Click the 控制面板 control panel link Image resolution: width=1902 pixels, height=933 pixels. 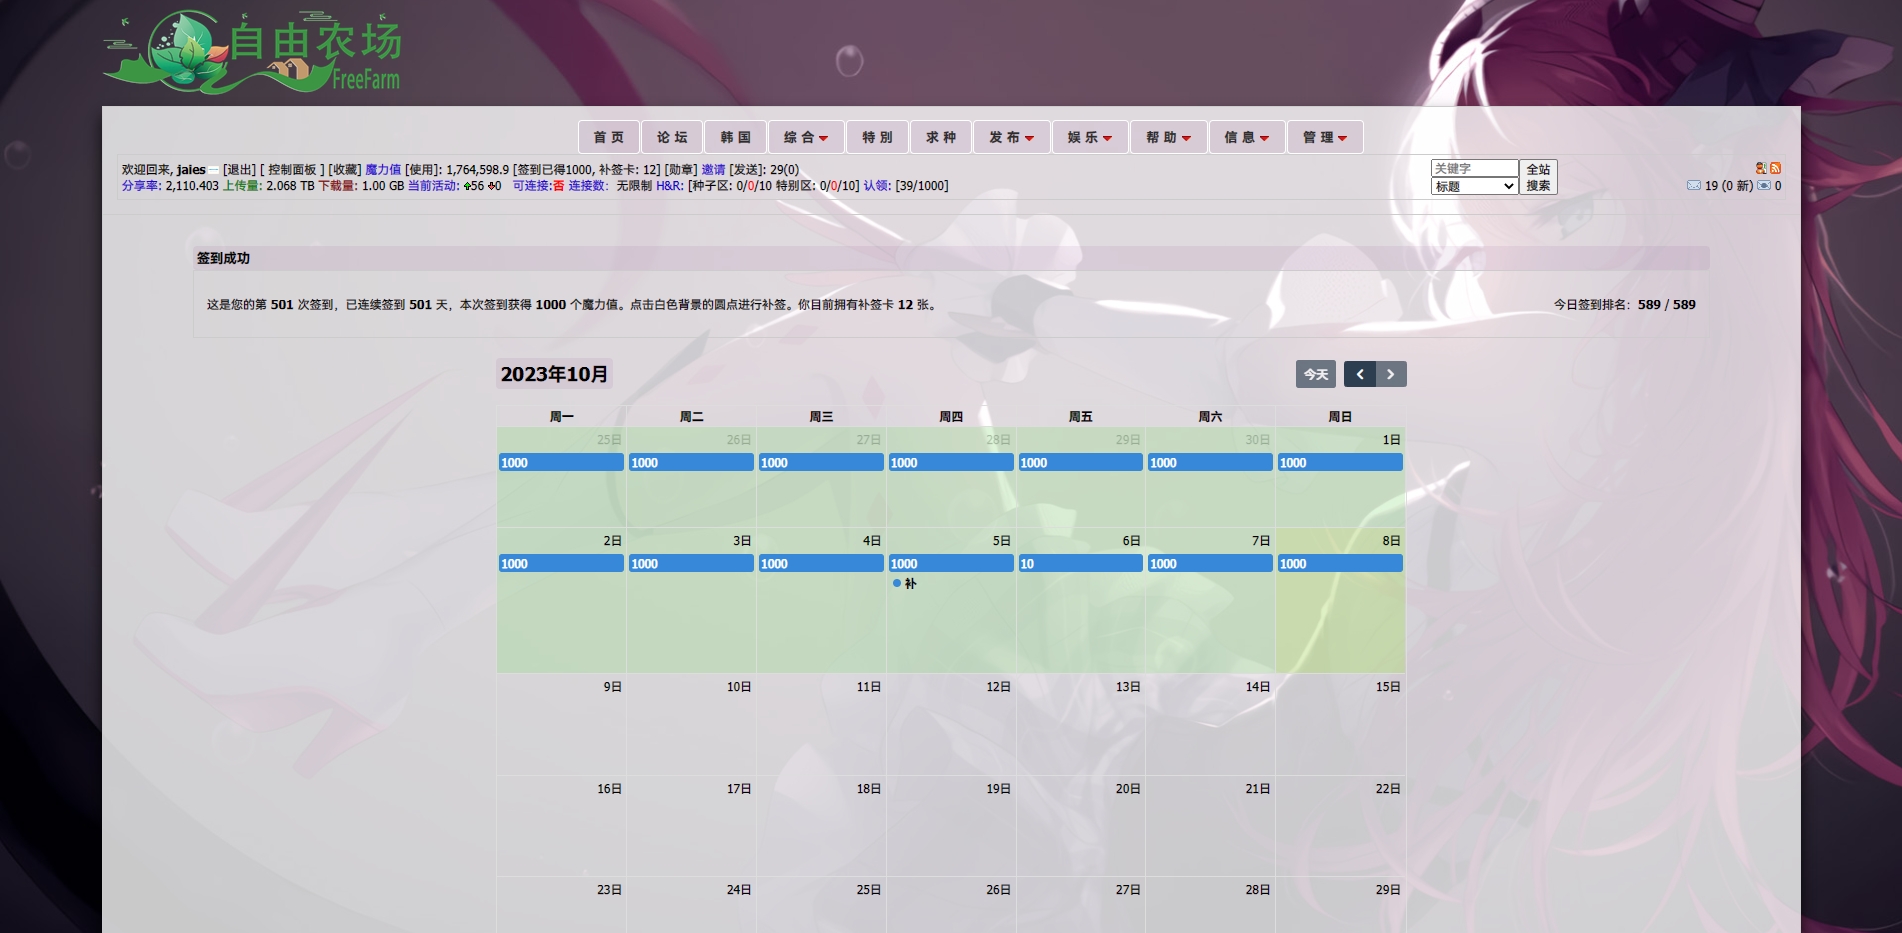(x=292, y=170)
